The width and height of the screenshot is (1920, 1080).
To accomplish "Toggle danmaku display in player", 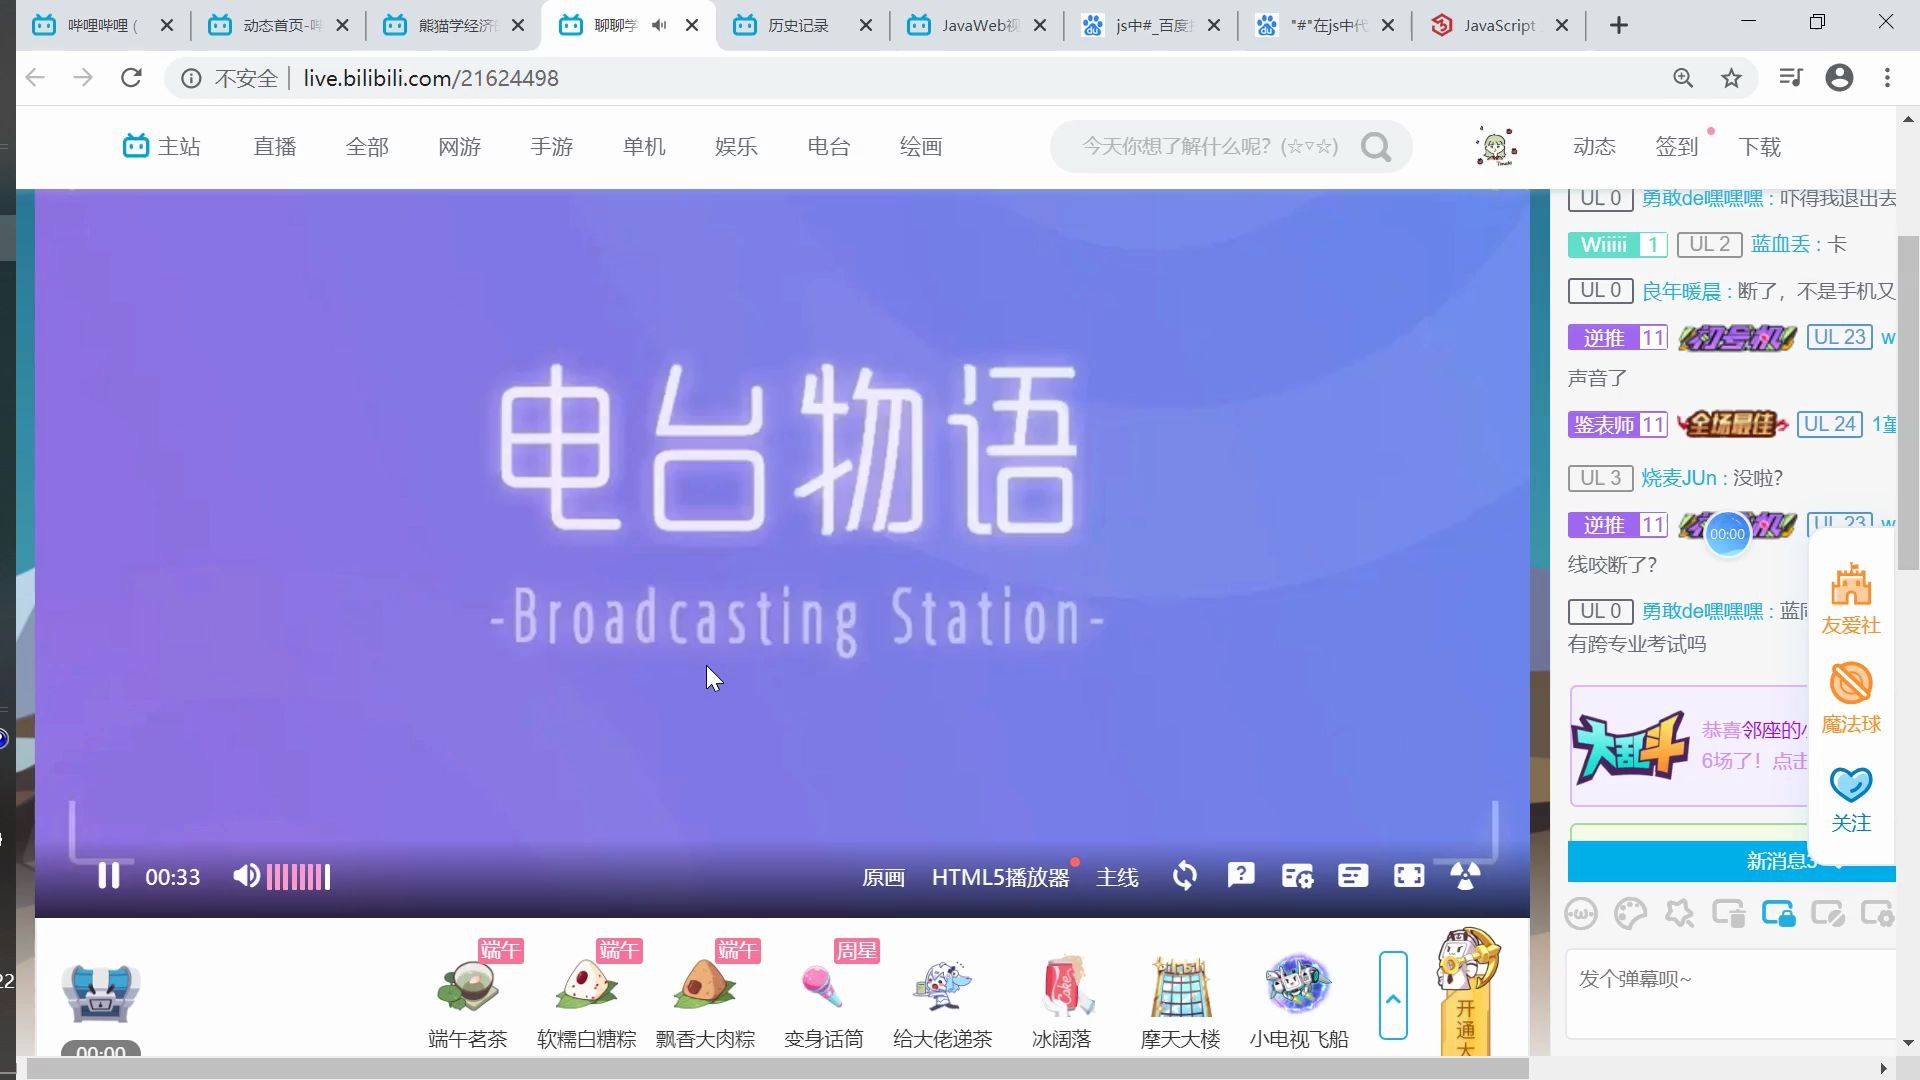I will [x=1353, y=876].
